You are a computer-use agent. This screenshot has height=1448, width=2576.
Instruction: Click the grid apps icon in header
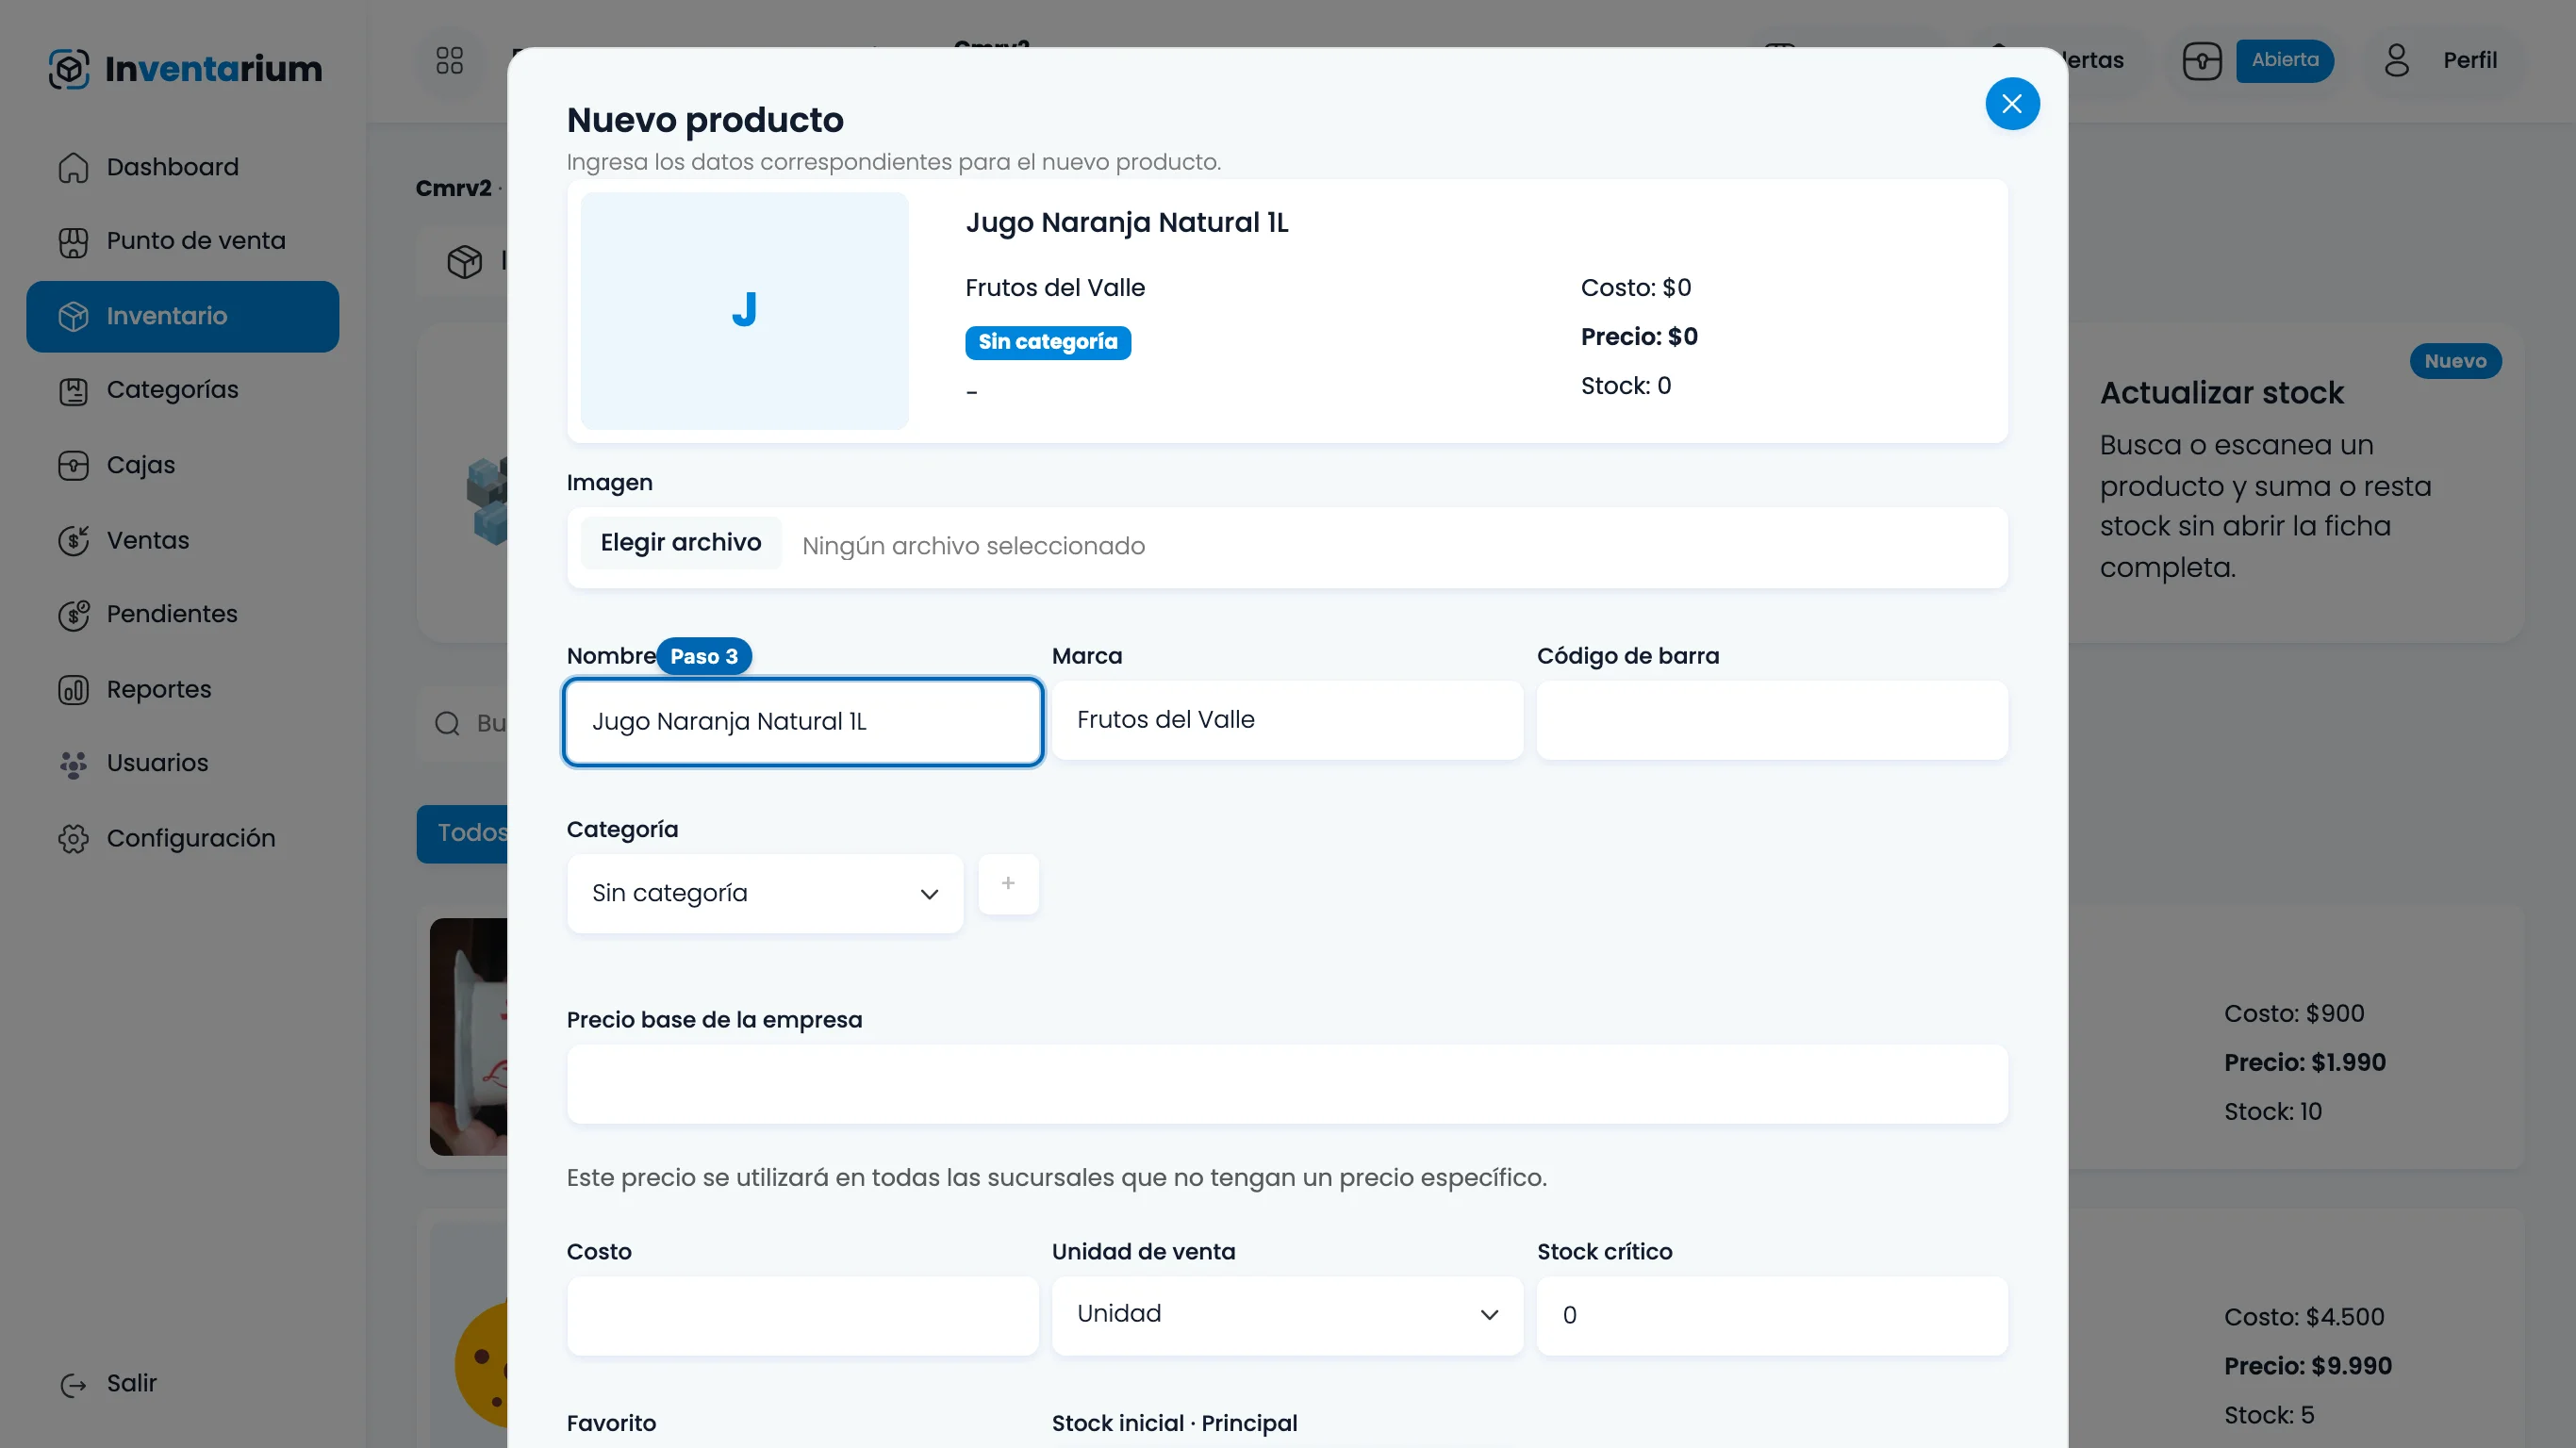450,61
